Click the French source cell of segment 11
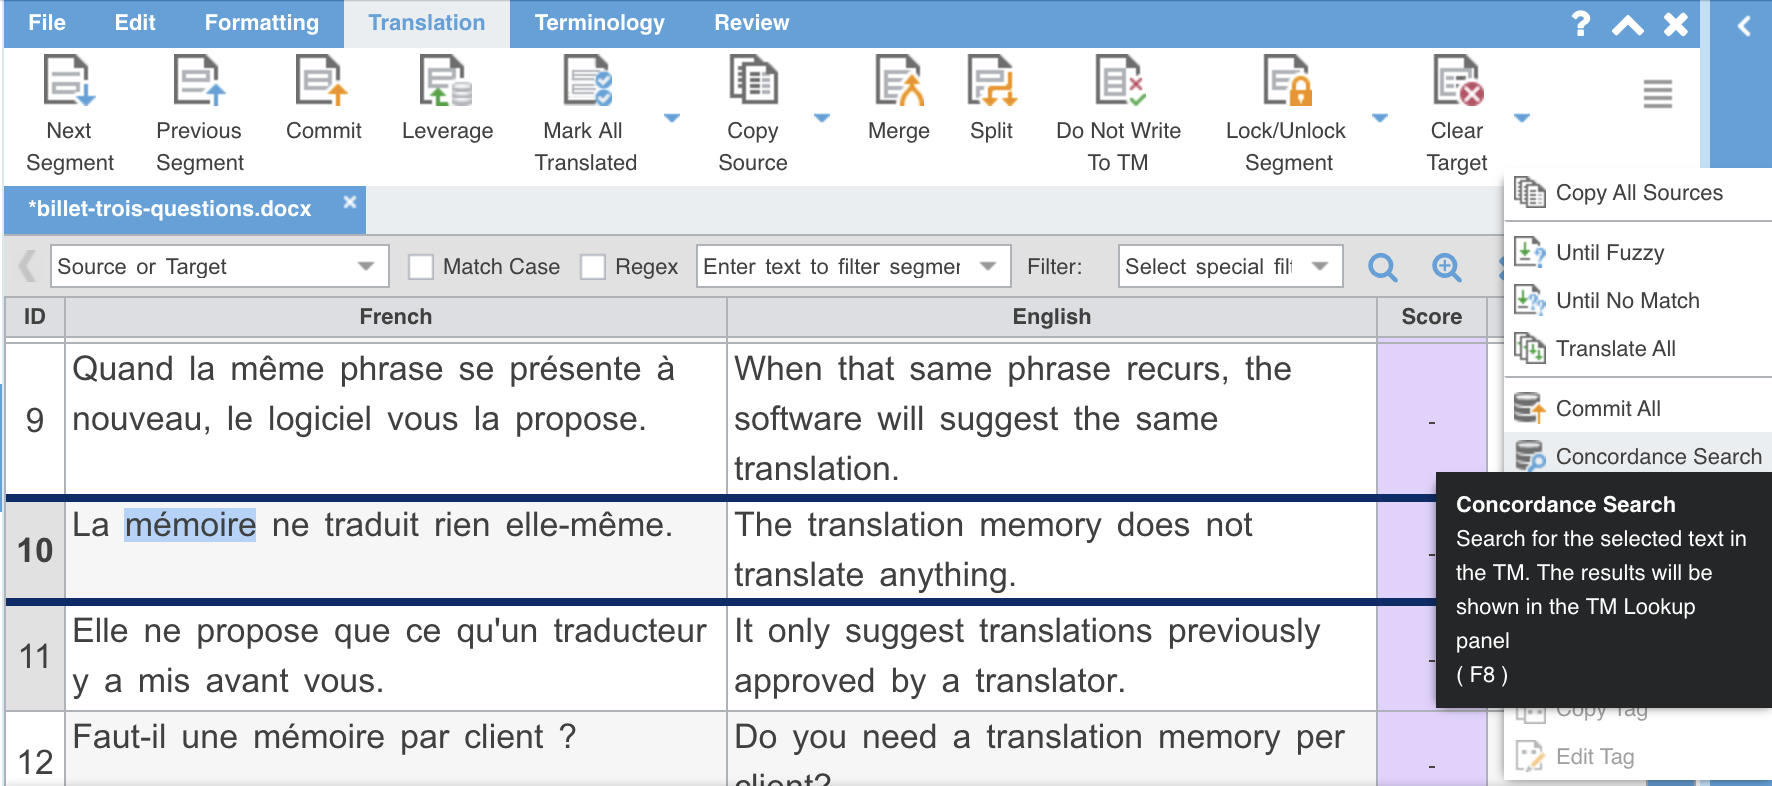The height and width of the screenshot is (786, 1772). (396, 657)
